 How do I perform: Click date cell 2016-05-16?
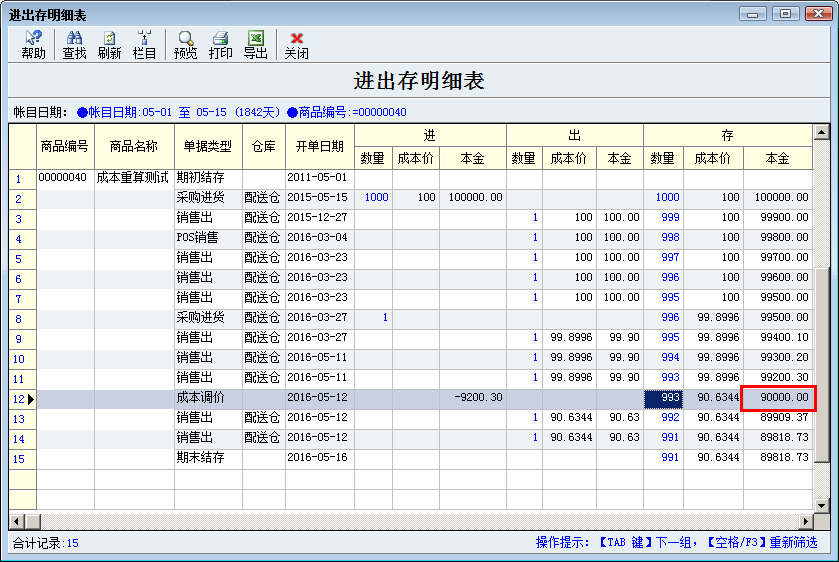(319, 458)
